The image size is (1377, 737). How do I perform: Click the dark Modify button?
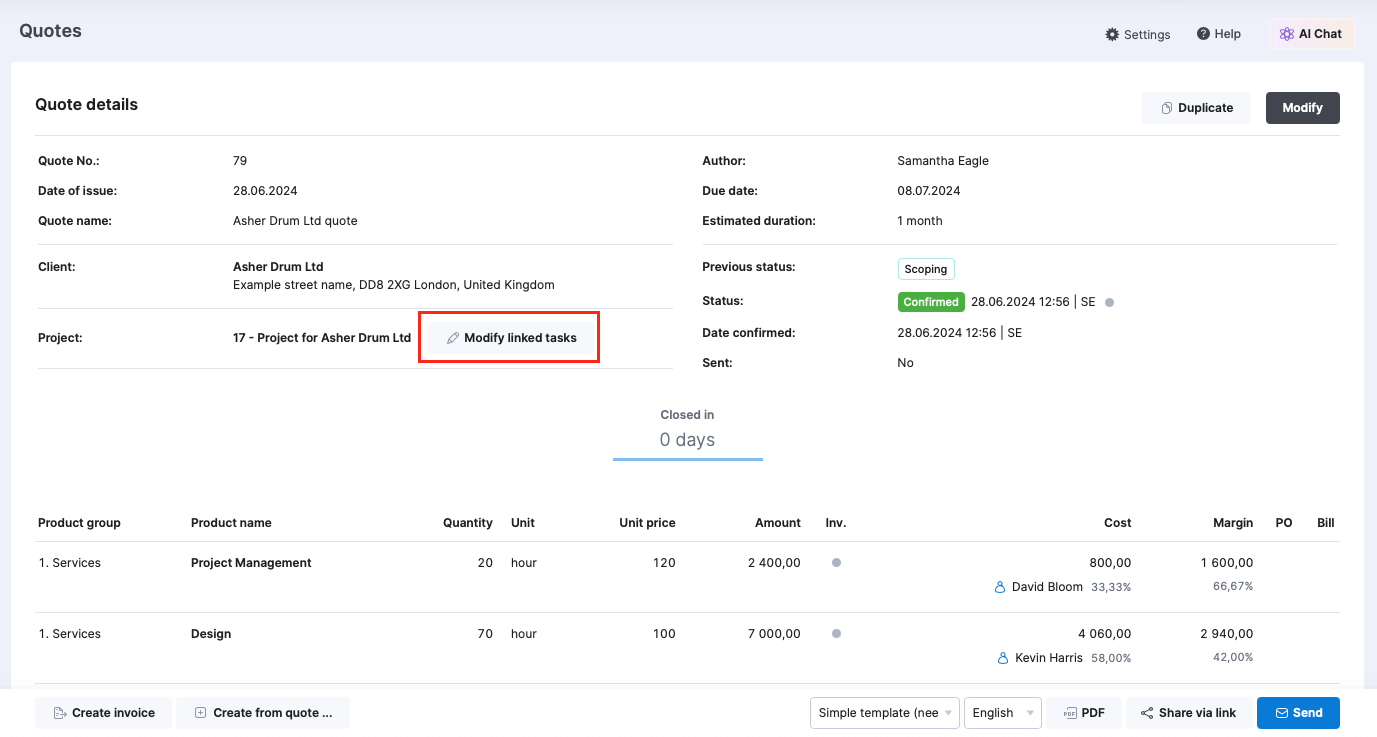[x=1302, y=108]
